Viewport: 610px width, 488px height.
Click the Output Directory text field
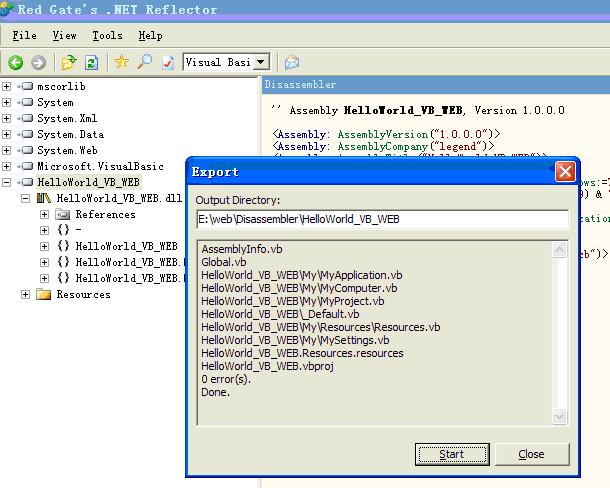click(x=382, y=219)
